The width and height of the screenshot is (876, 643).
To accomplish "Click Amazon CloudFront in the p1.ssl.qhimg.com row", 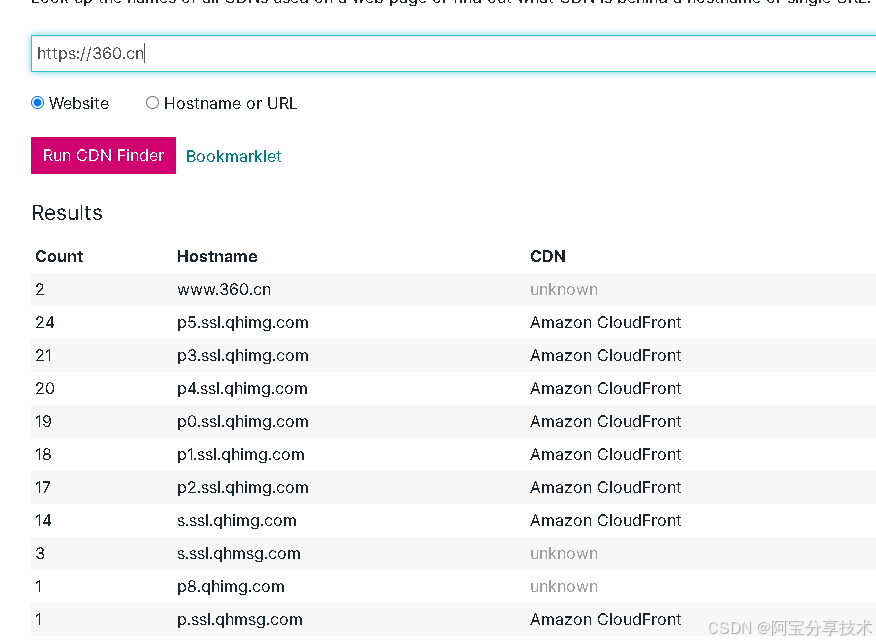I will (x=606, y=454).
